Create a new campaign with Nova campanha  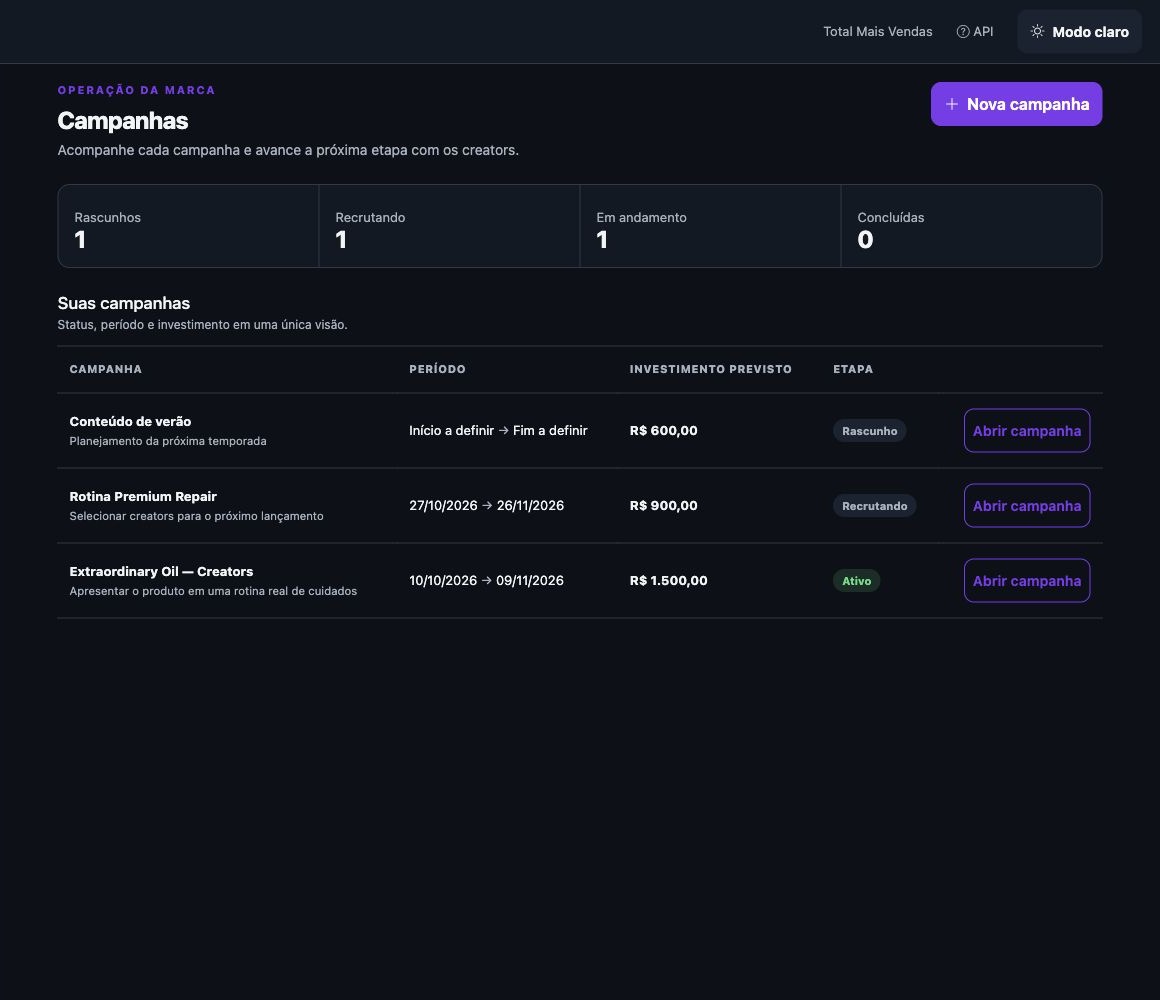[x=1016, y=104]
